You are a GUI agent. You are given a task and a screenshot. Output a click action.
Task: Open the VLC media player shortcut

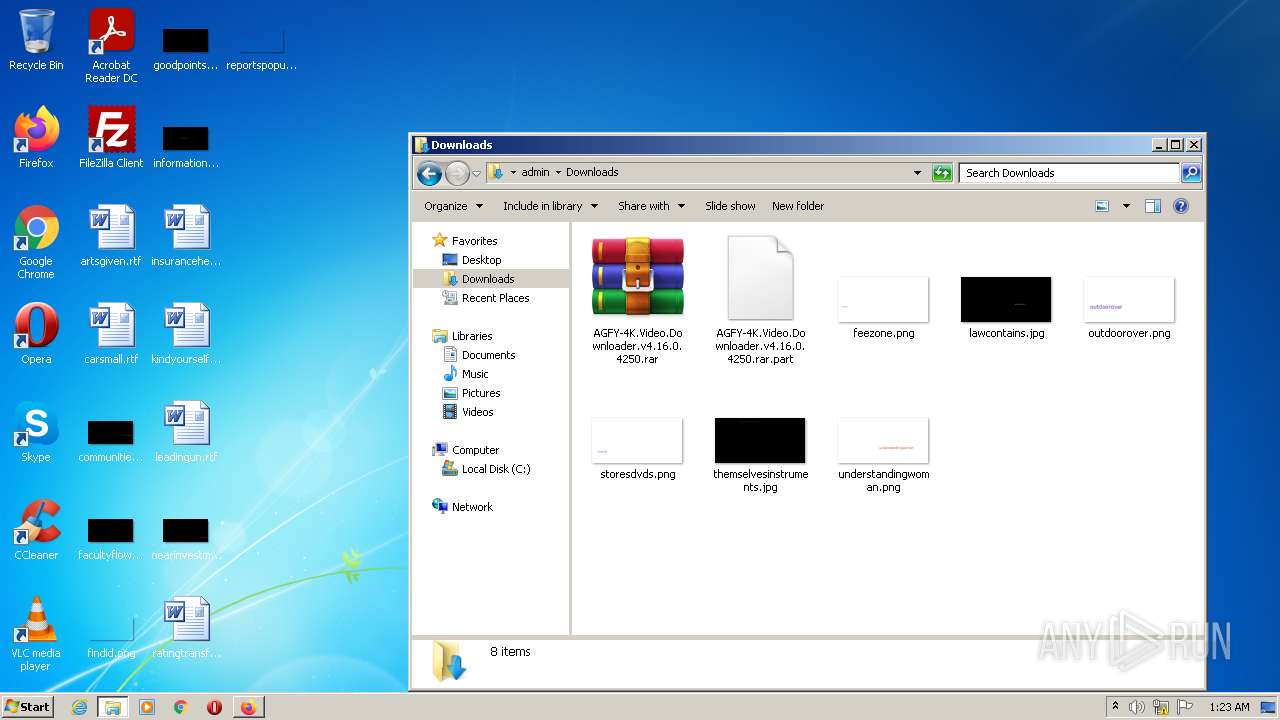[36, 633]
